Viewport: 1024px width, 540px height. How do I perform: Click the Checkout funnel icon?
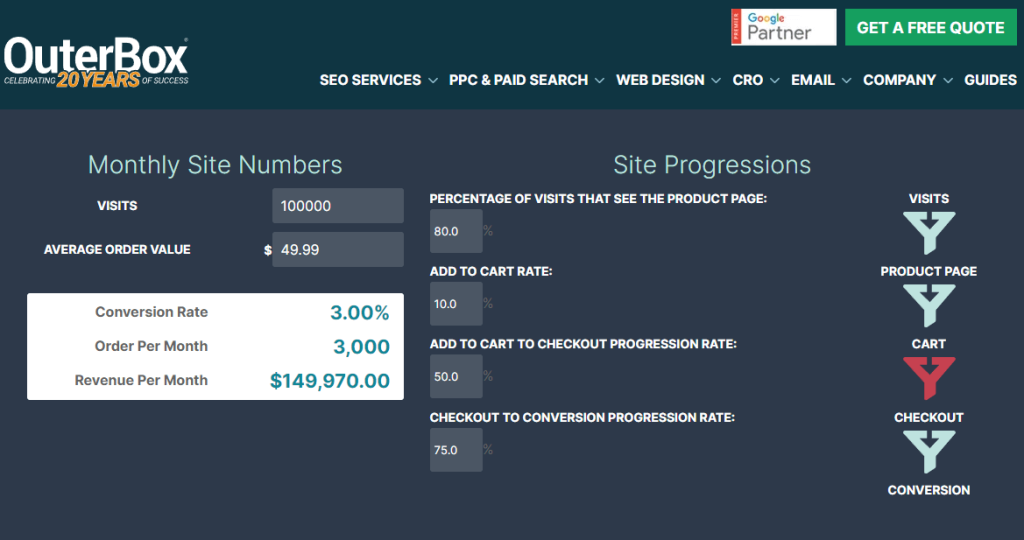(x=929, y=451)
